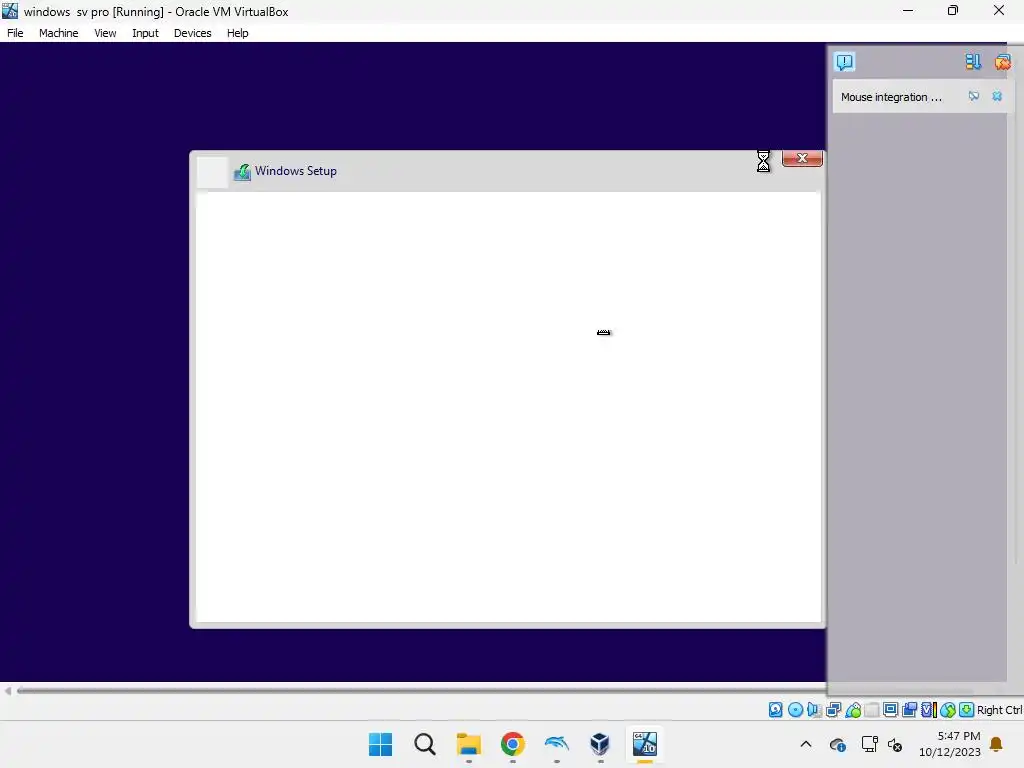Click the greyed-out shared folders status icon

[x=872, y=710]
